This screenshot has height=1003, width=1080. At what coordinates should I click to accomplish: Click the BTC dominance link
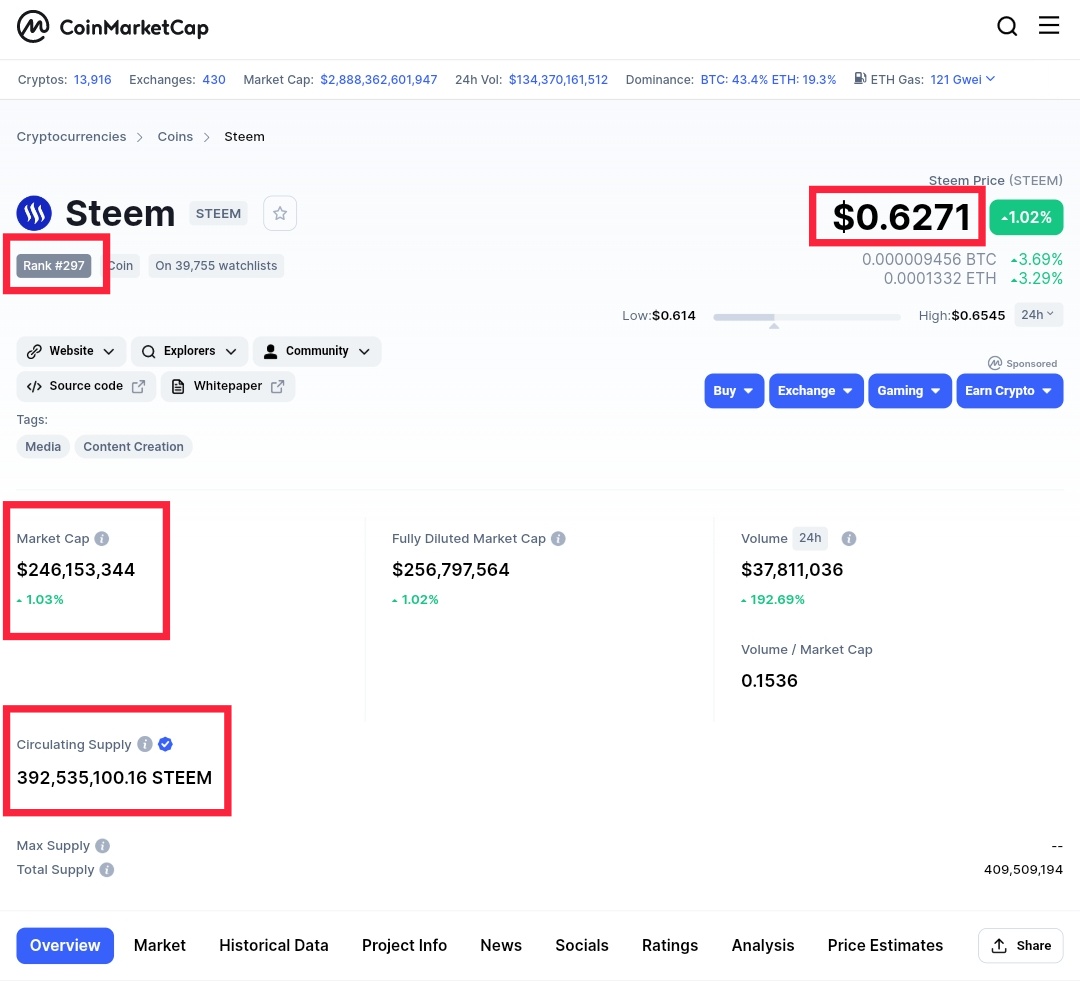(x=734, y=79)
